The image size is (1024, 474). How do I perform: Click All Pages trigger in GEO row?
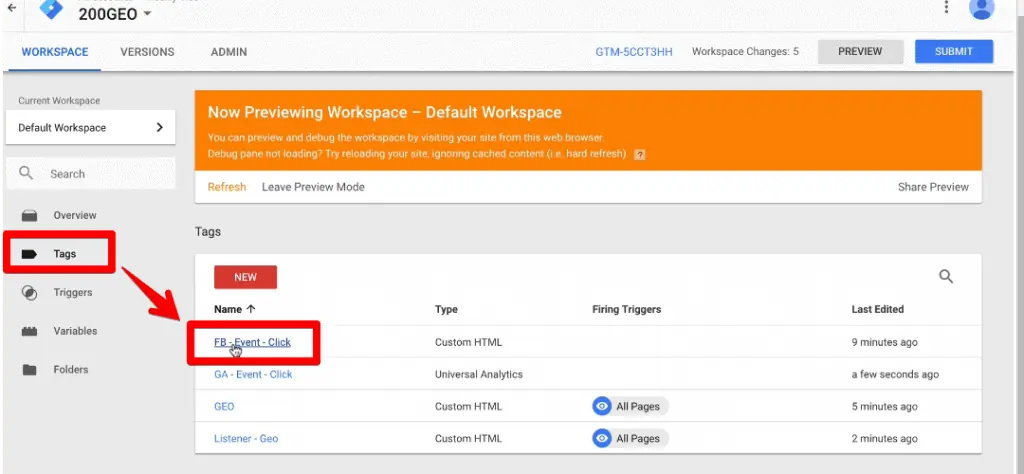pos(631,406)
